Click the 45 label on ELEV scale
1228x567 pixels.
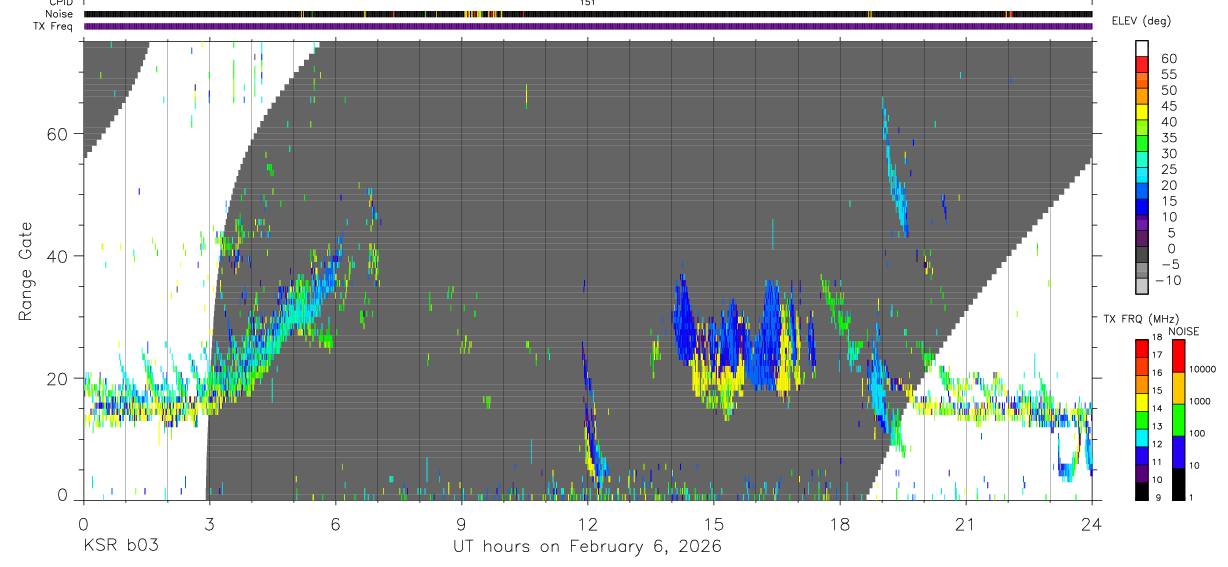coord(1168,106)
